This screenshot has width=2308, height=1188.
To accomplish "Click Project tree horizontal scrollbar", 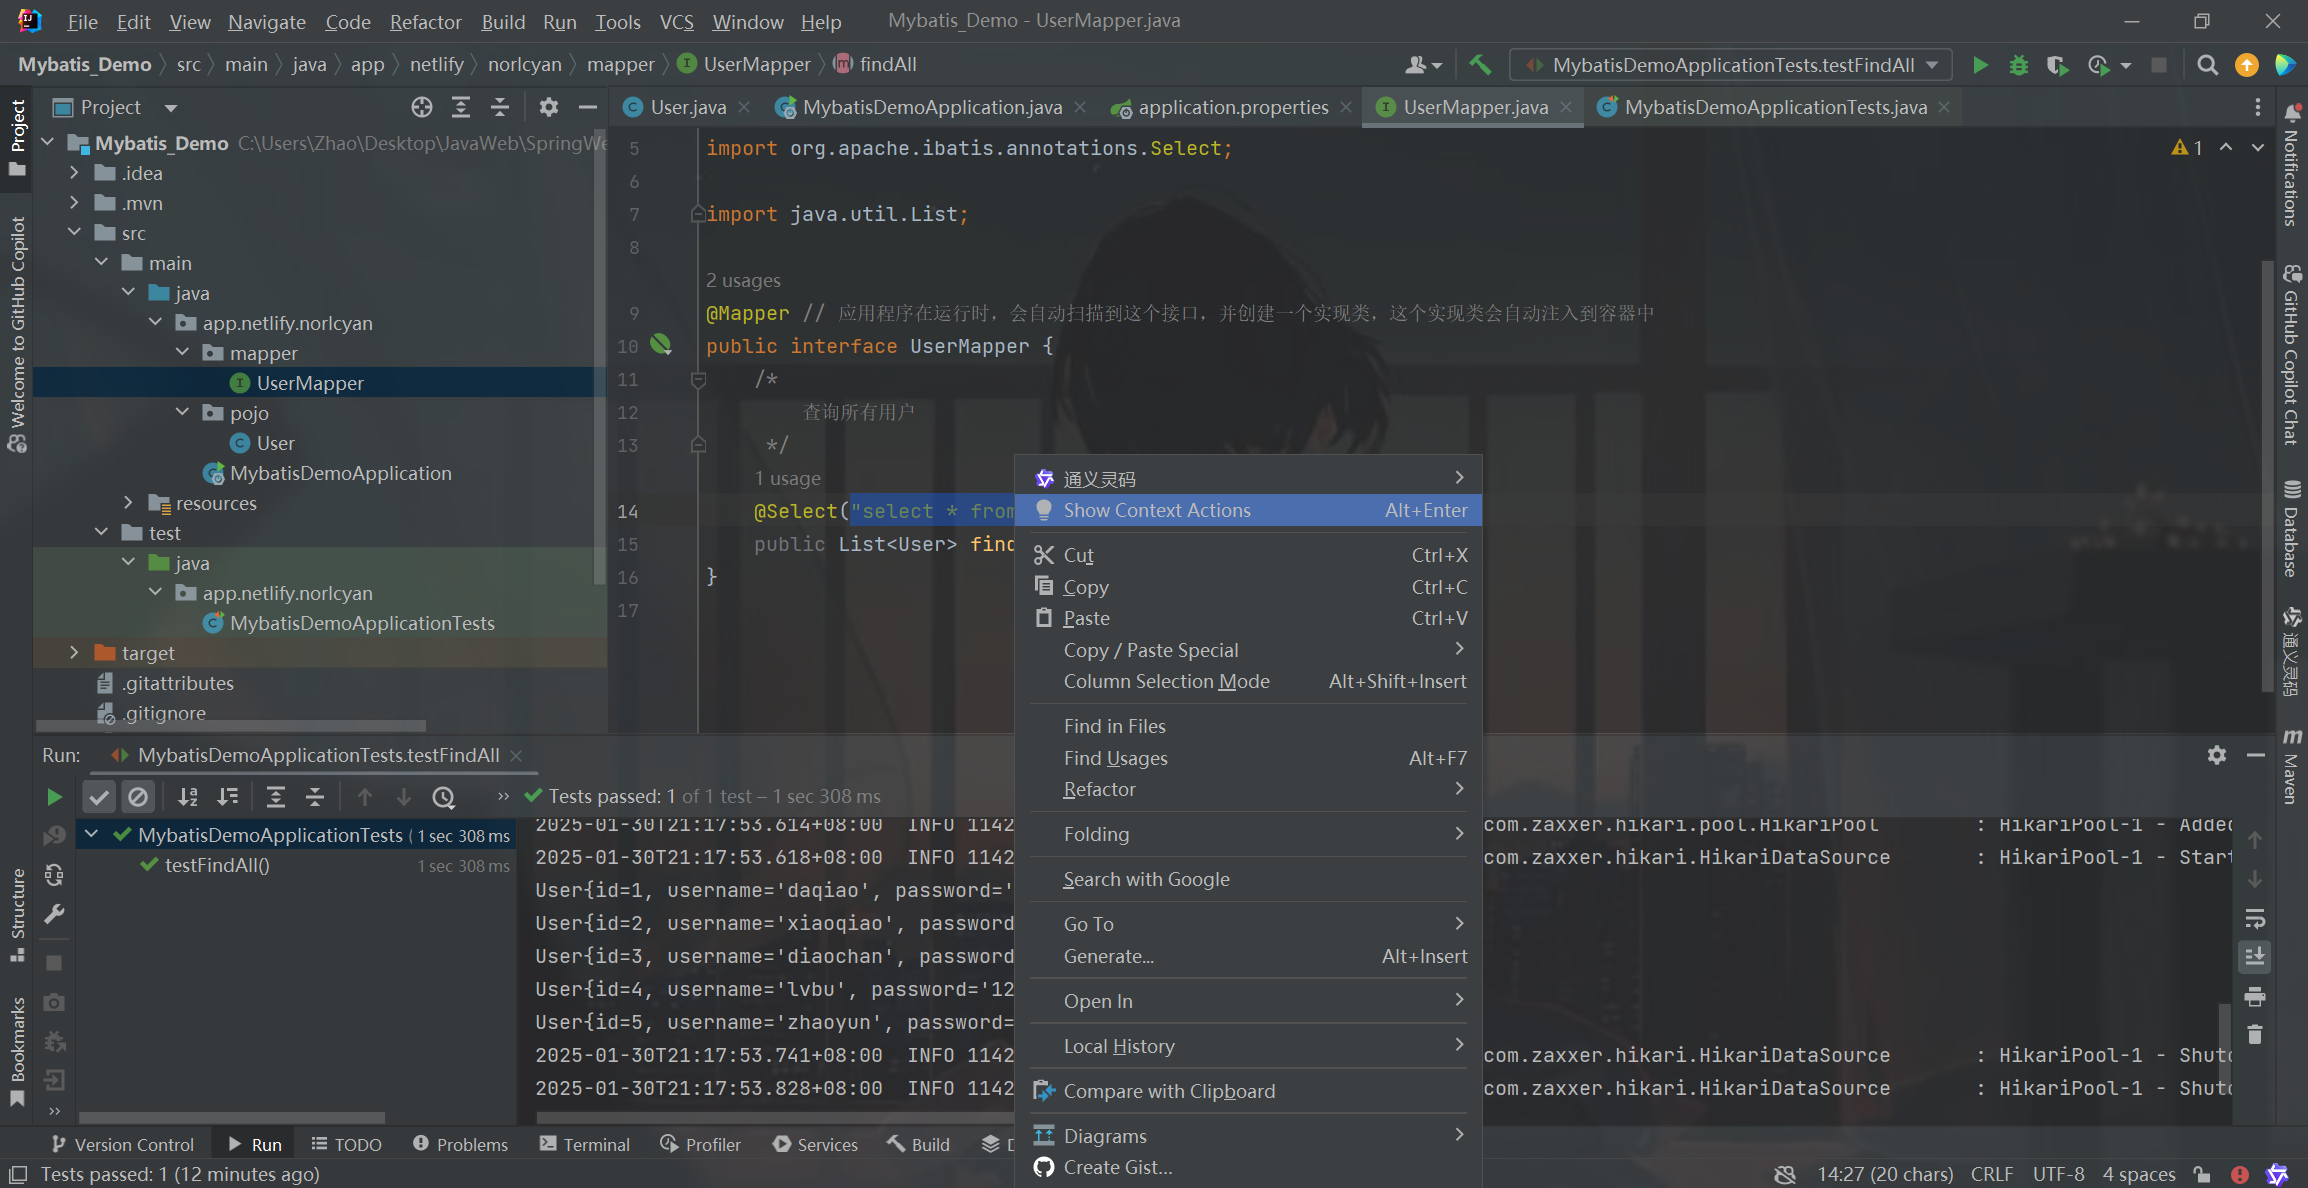I will click(231, 726).
